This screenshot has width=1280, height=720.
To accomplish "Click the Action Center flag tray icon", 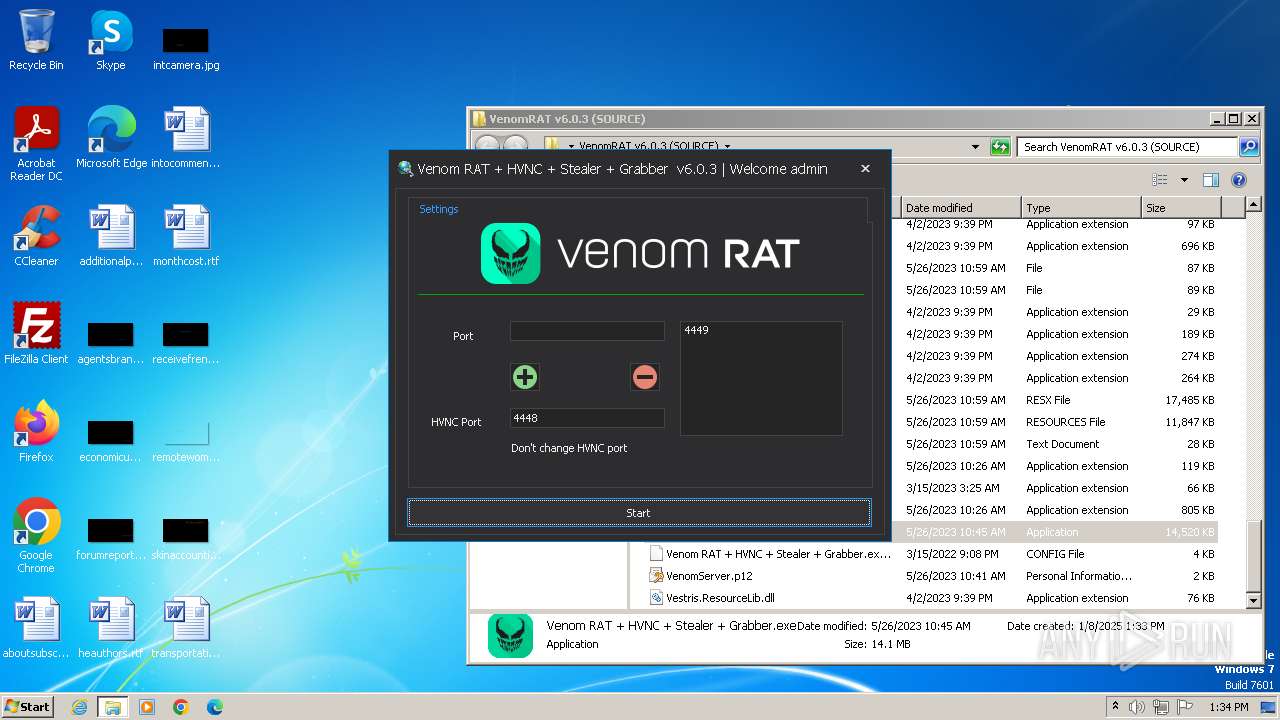I will tap(1183, 707).
